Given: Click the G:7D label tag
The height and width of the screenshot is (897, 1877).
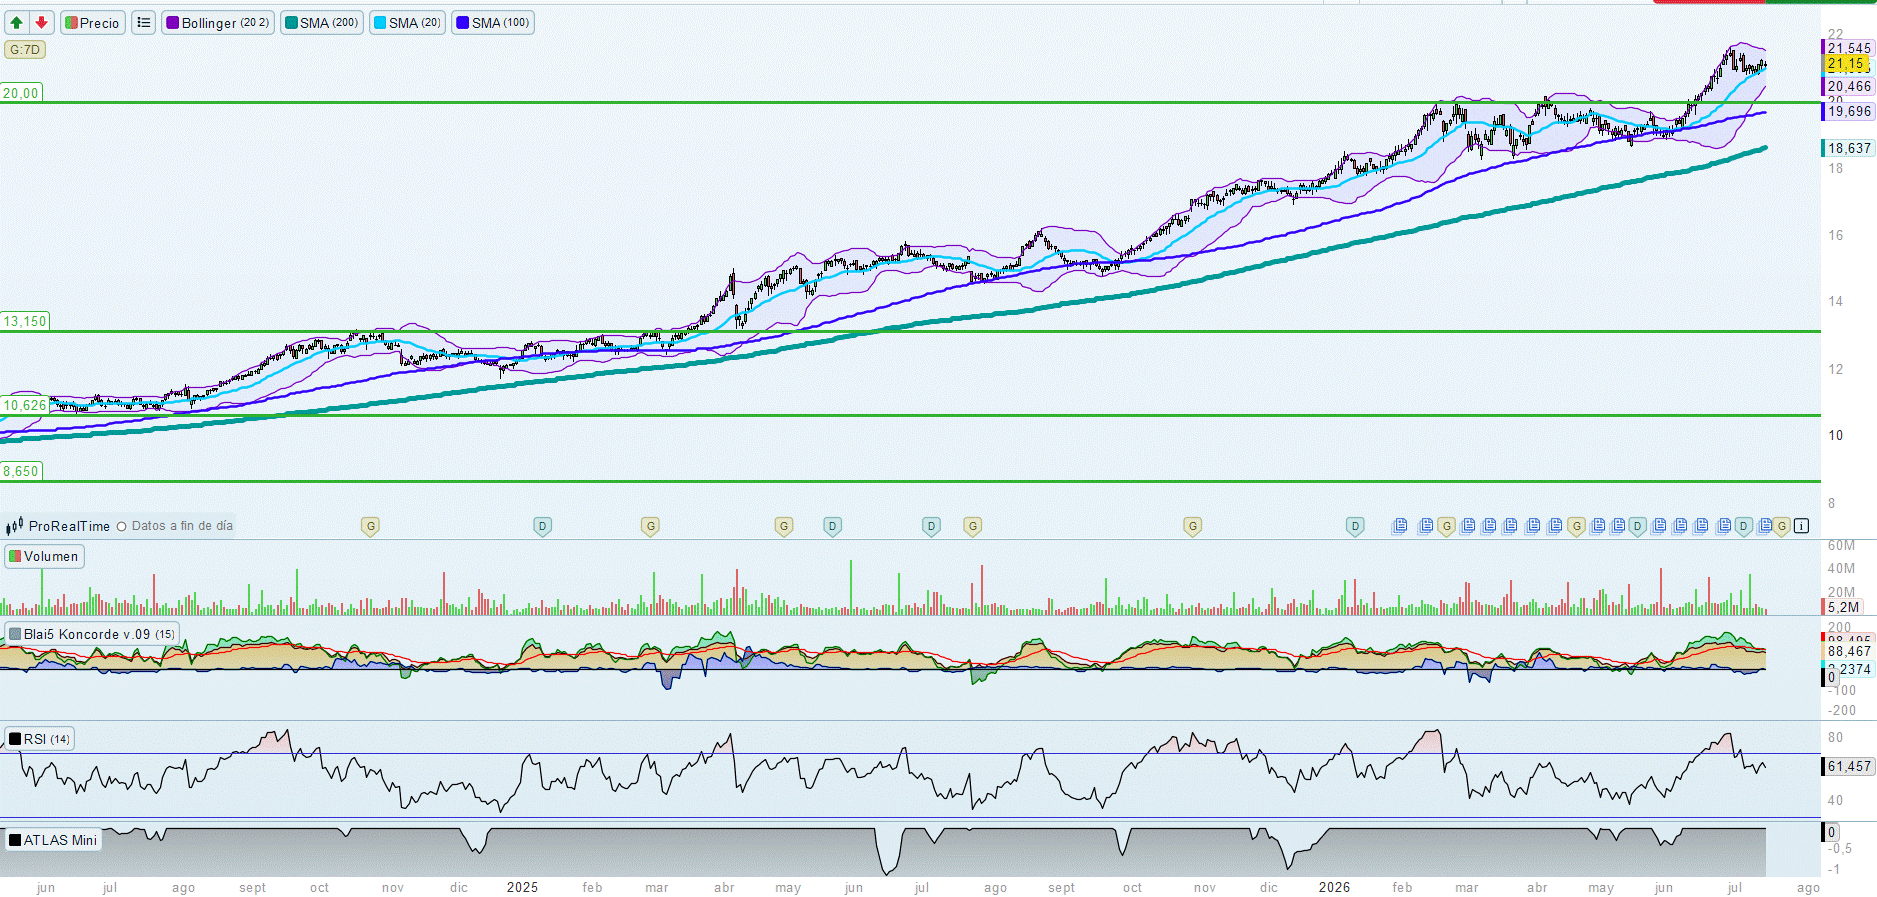Looking at the screenshot, I should pos(25,50).
